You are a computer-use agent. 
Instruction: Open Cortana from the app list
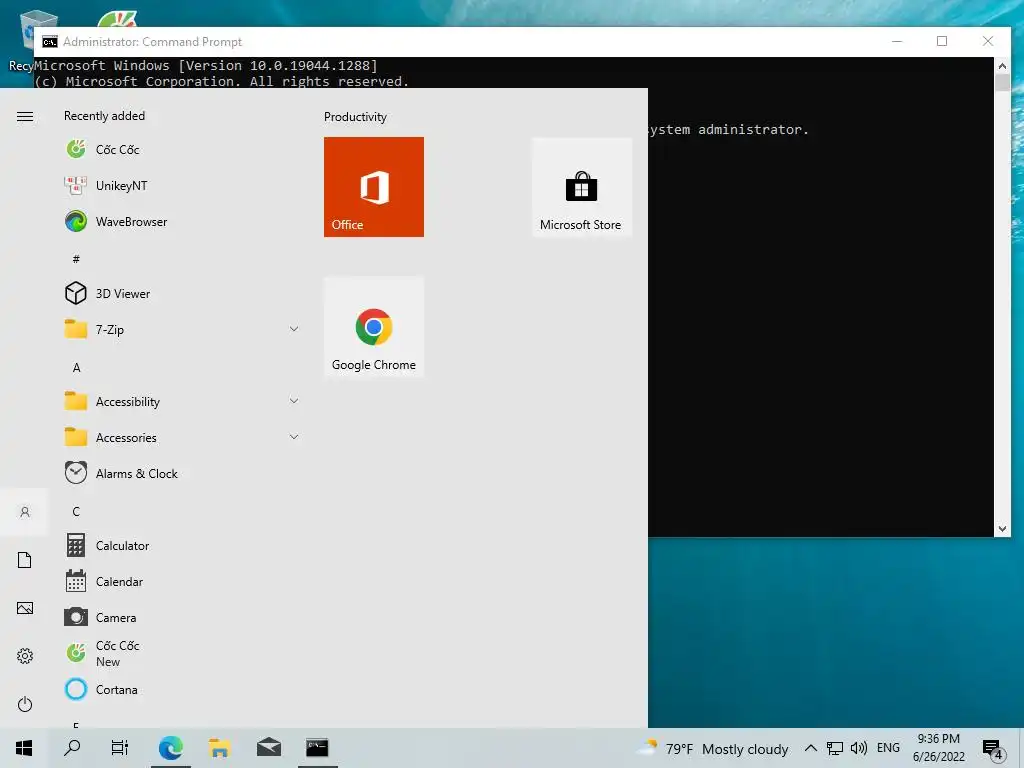coord(183,689)
